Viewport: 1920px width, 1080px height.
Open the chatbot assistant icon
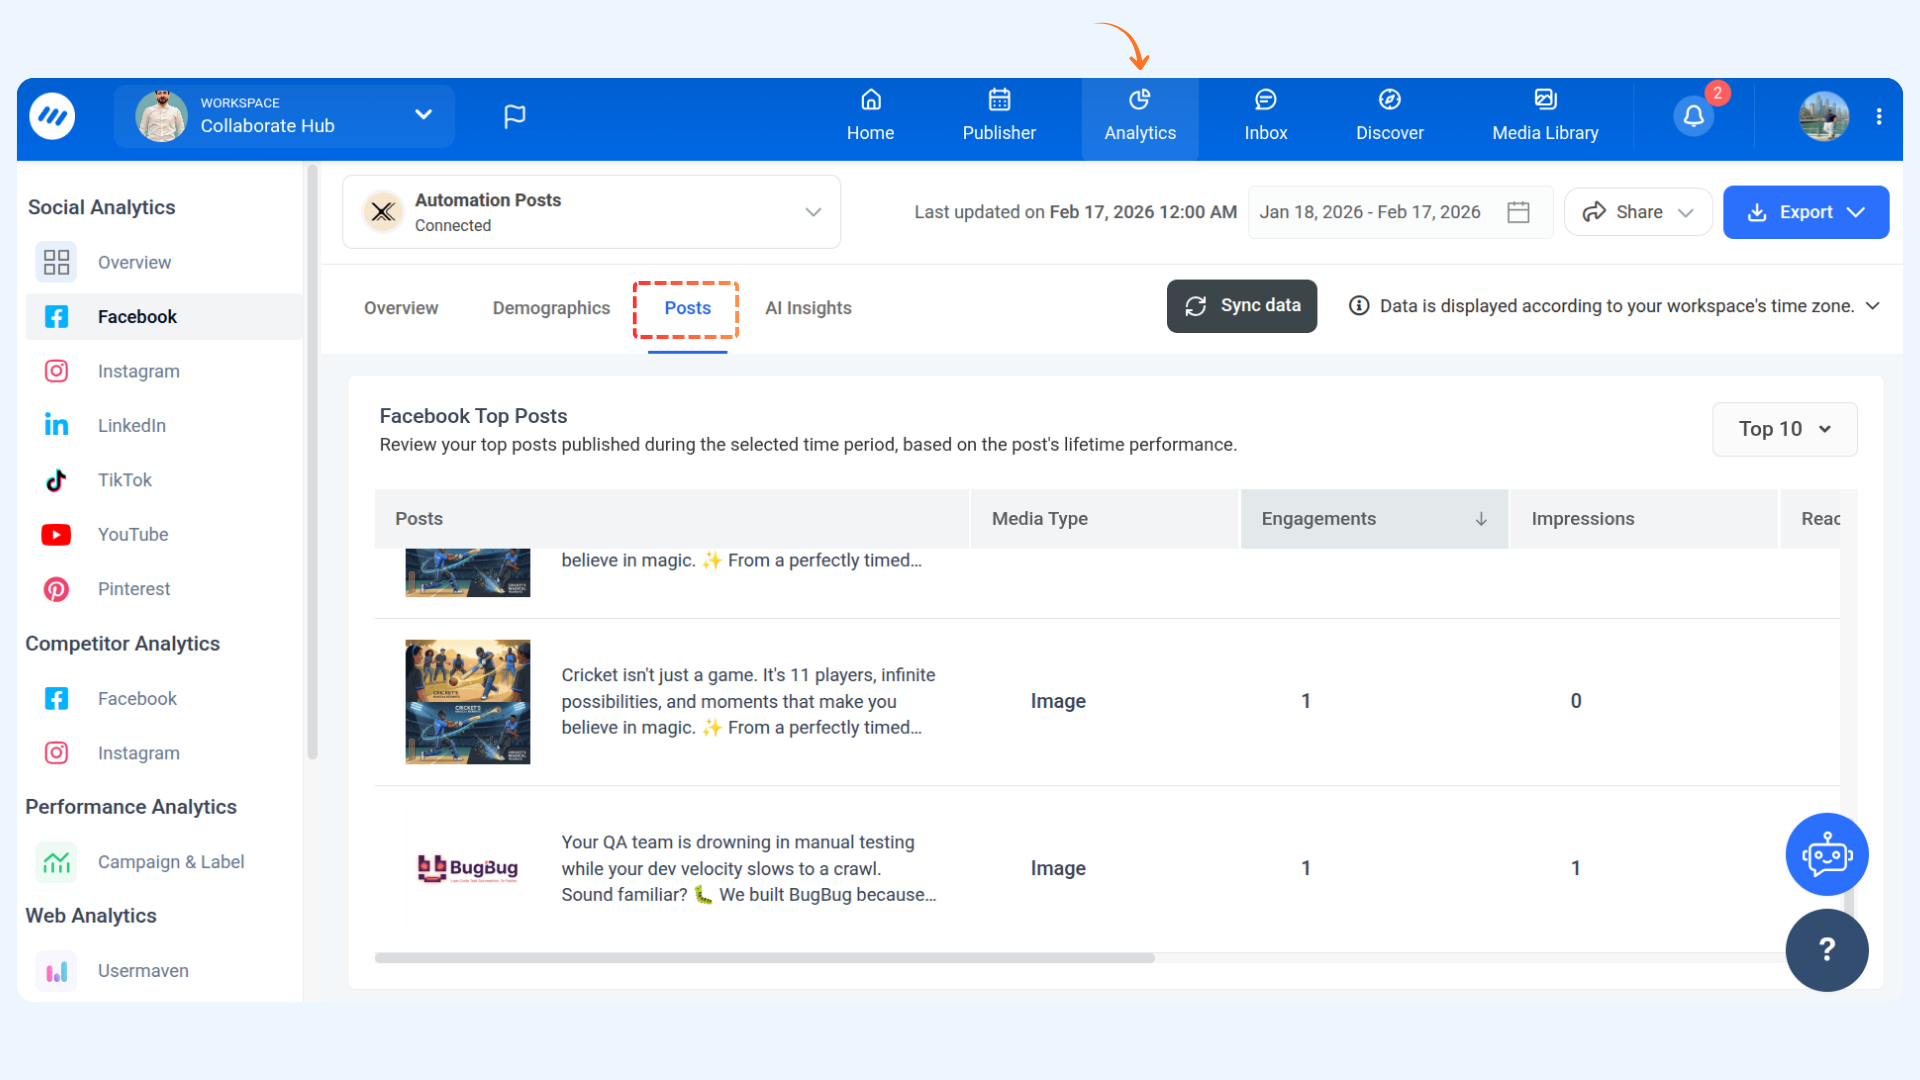click(1826, 854)
